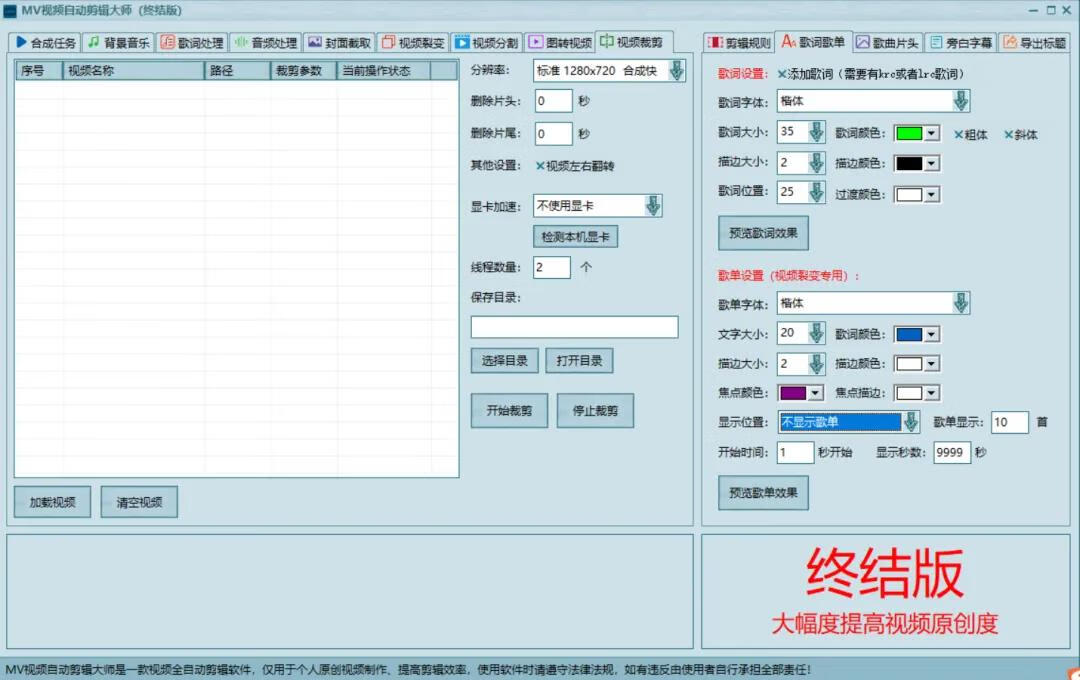Open the 分辨率 resolution dropdown
Viewport: 1080px width, 680px height.
tap(674, 70)
